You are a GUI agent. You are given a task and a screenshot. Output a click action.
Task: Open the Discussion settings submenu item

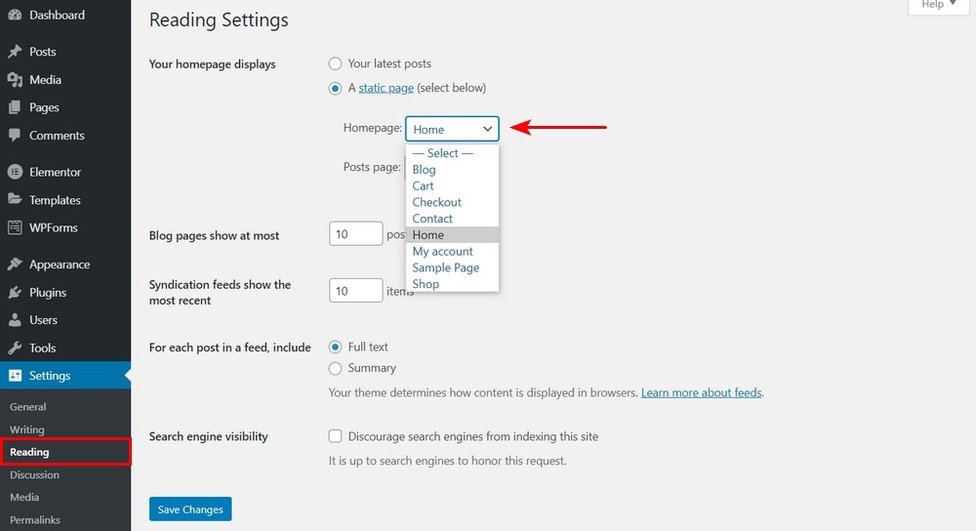[34, 474]
